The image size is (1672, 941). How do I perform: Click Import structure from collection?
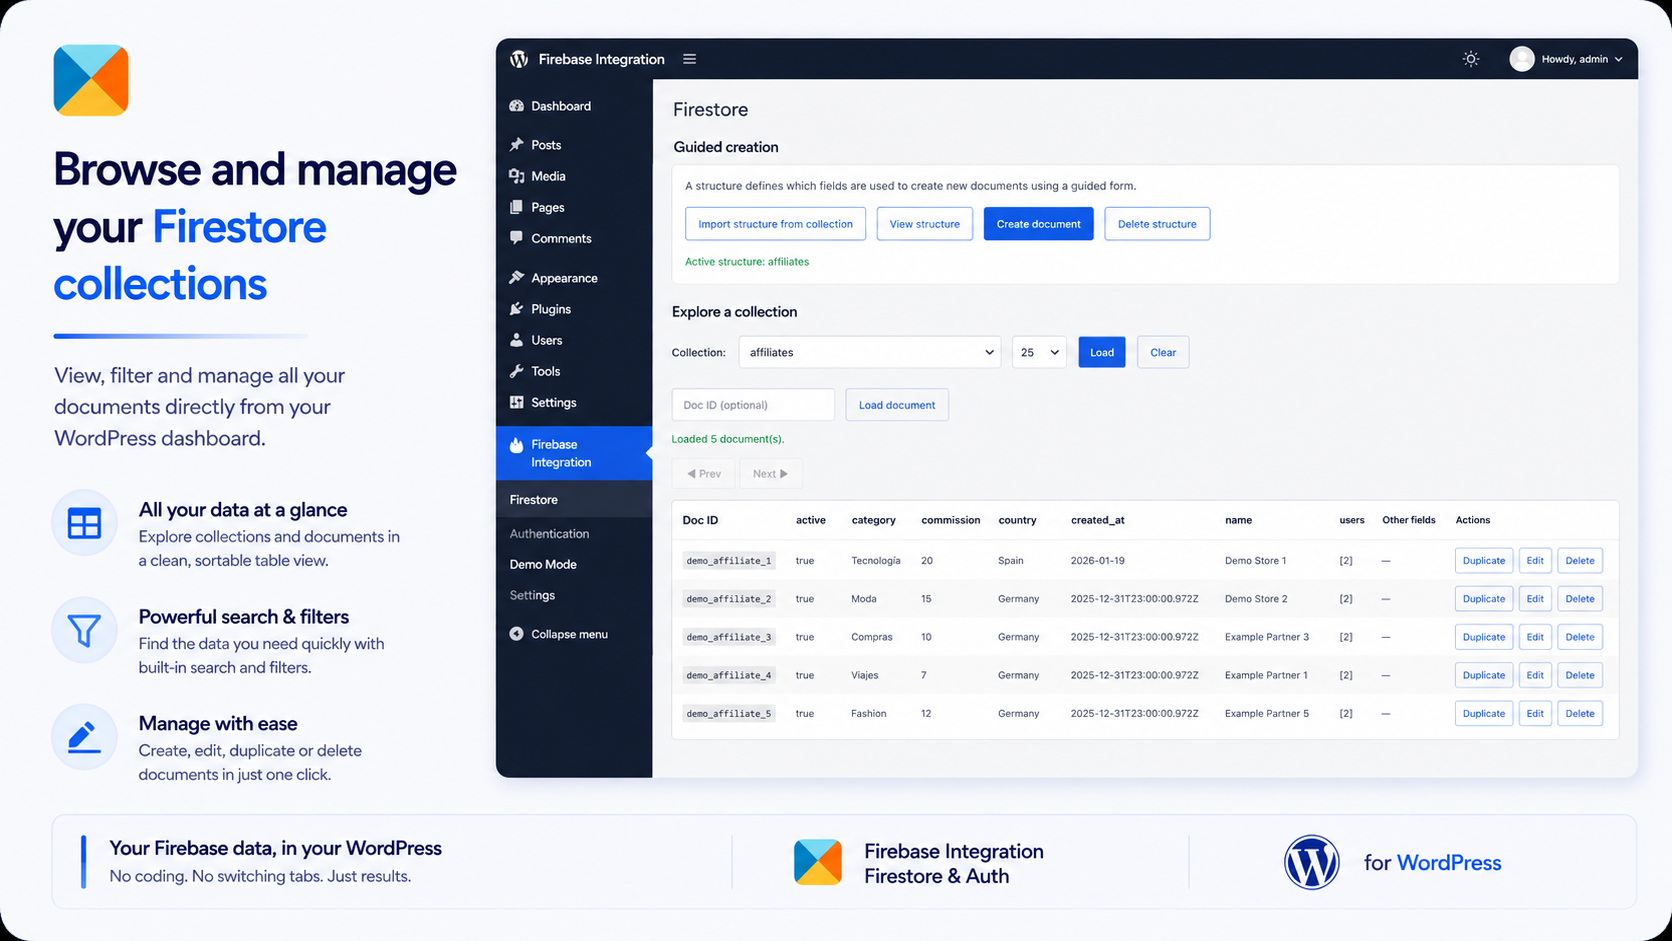pos(775,224)
